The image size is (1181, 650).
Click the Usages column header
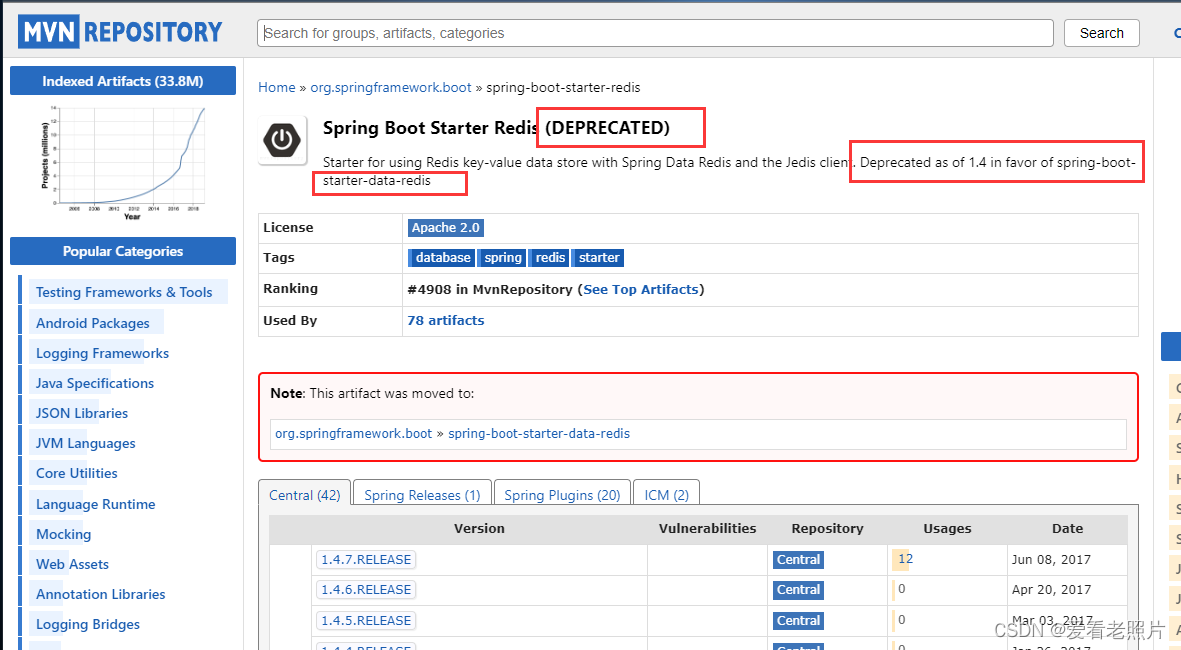[x=947, y=529]
